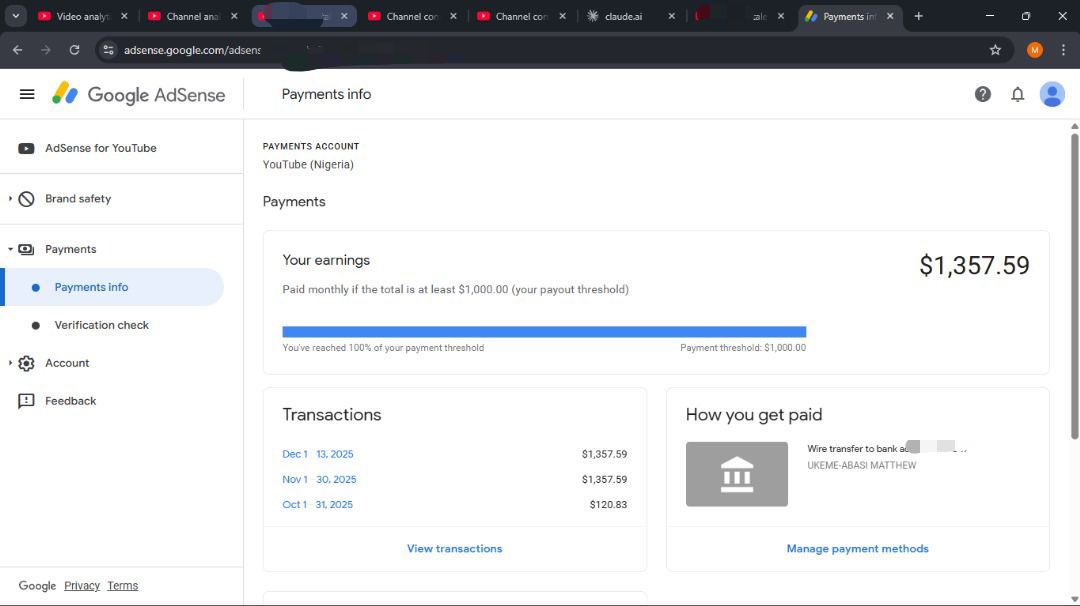Open the Privacy link
The image size is (1080, 606).
click(82, 585)
